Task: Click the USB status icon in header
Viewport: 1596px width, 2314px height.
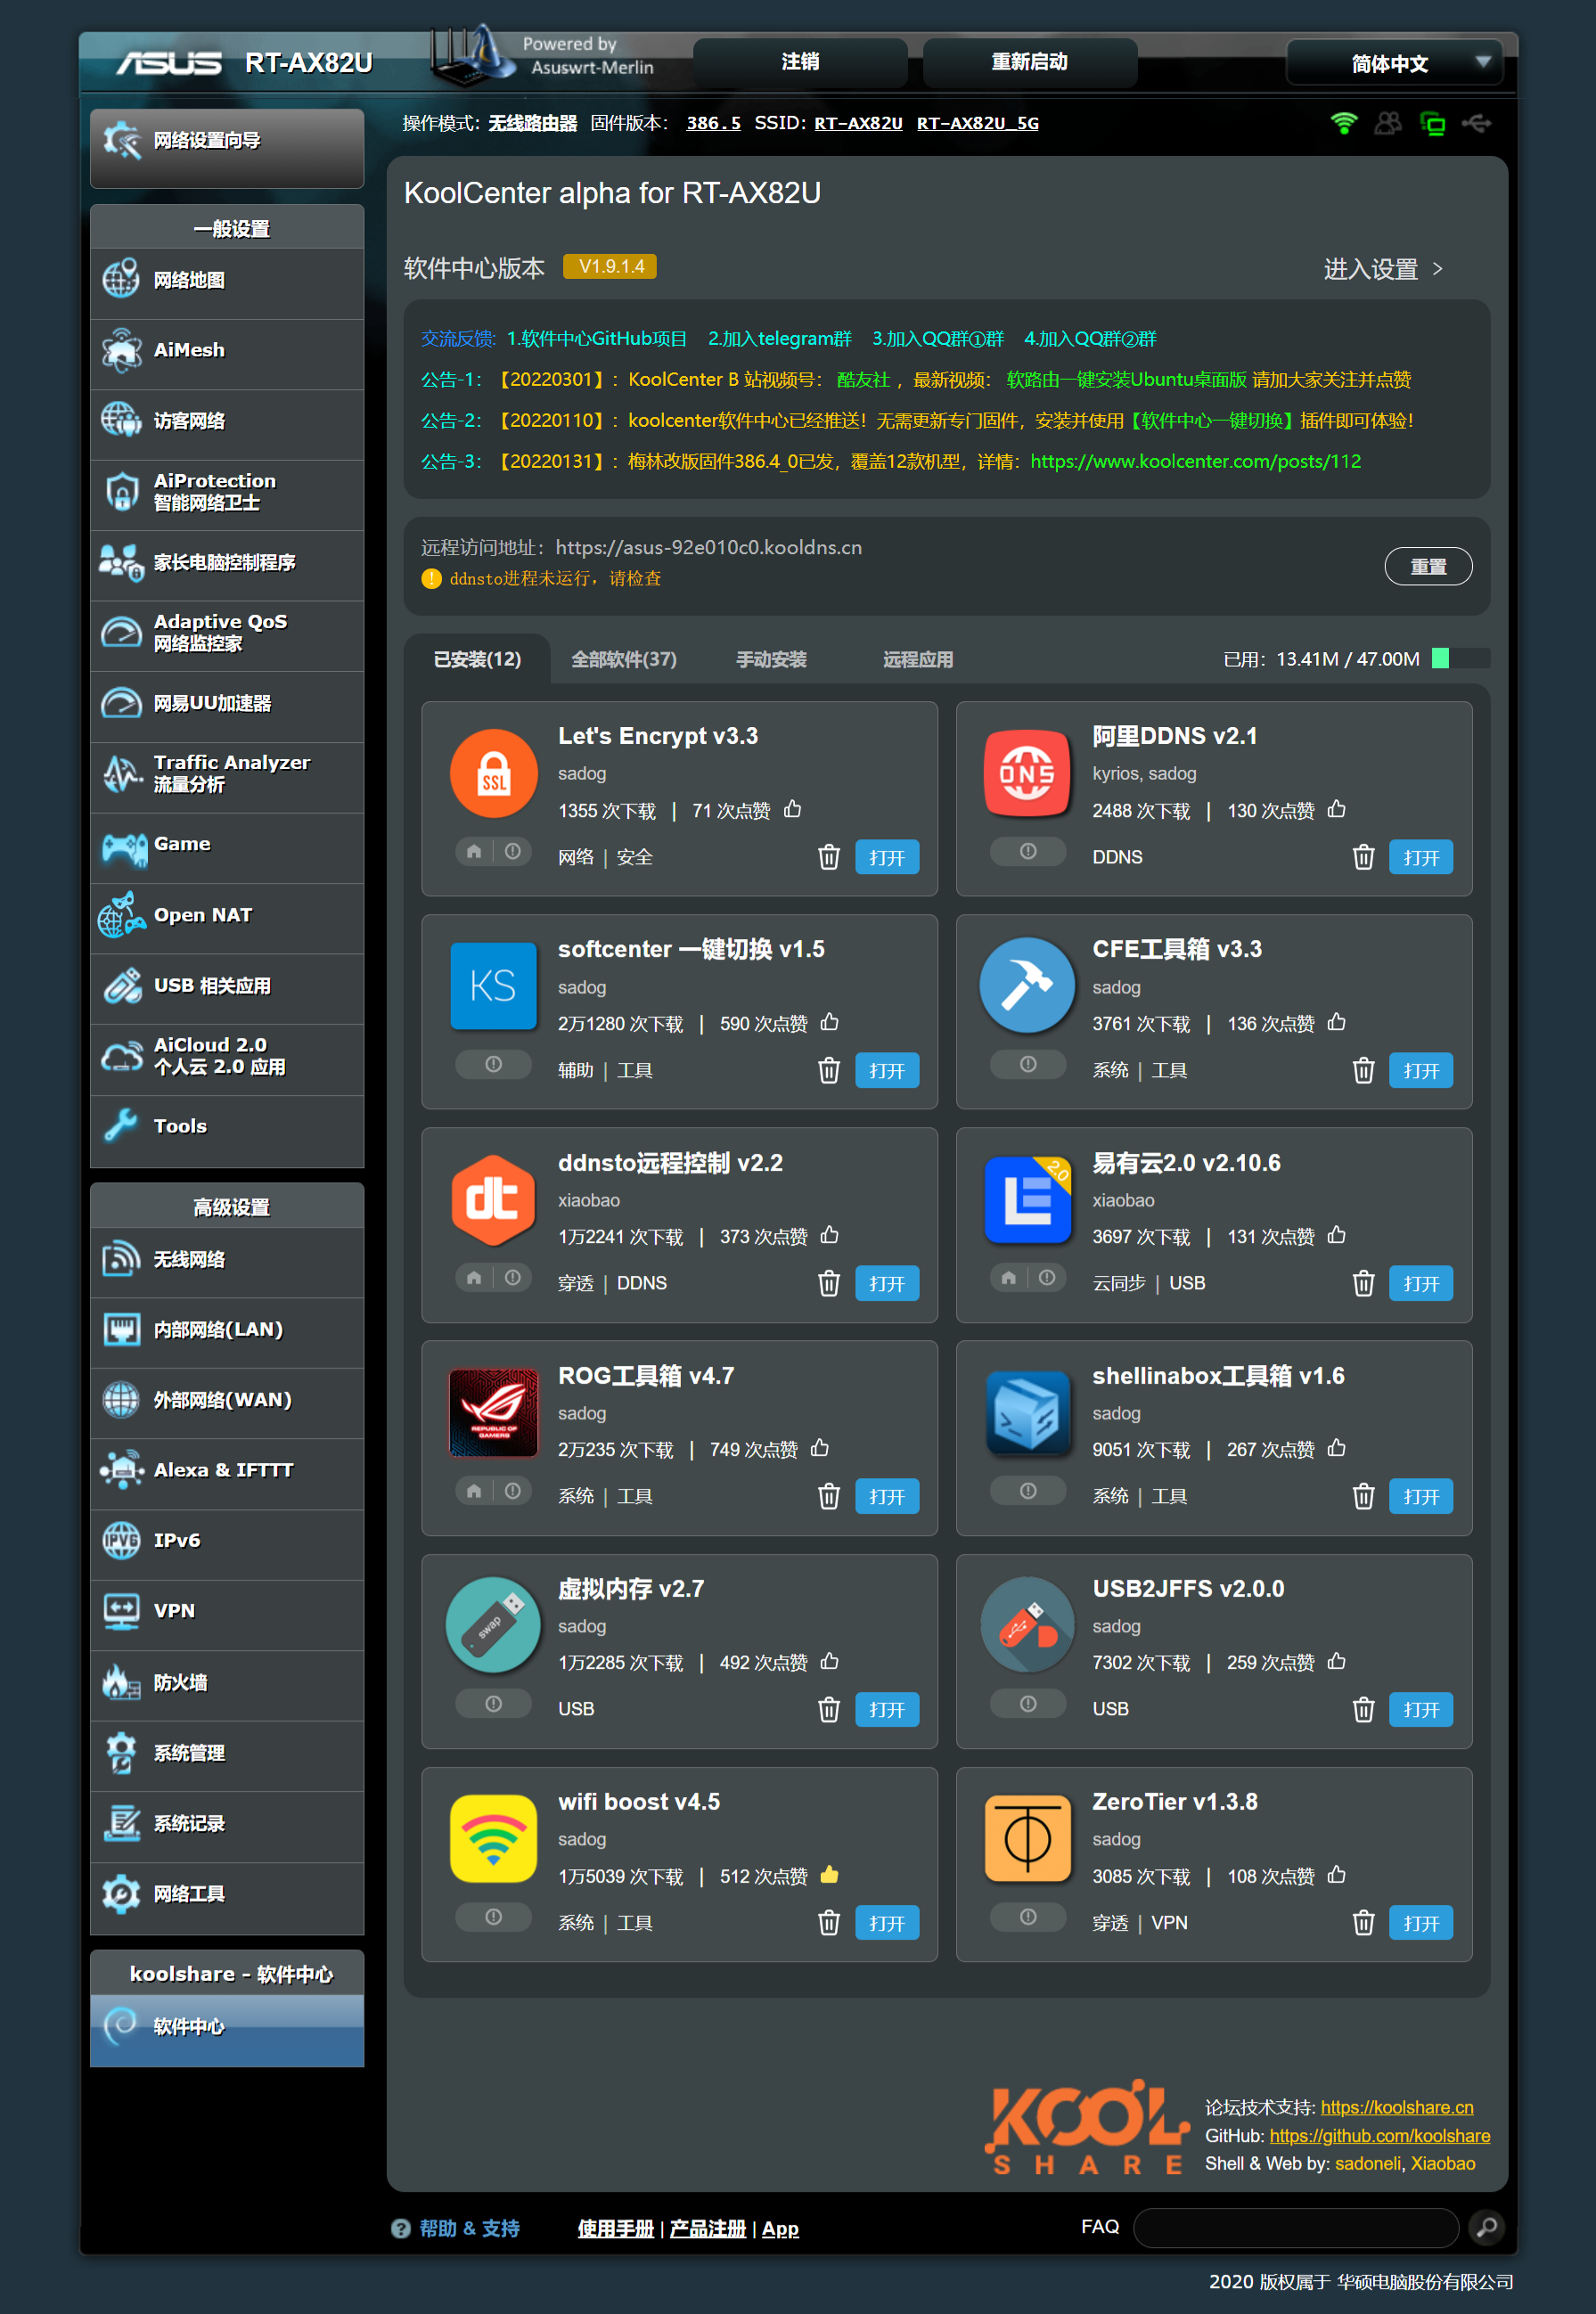Action: pyautogui.click(x=1476, y=123)
